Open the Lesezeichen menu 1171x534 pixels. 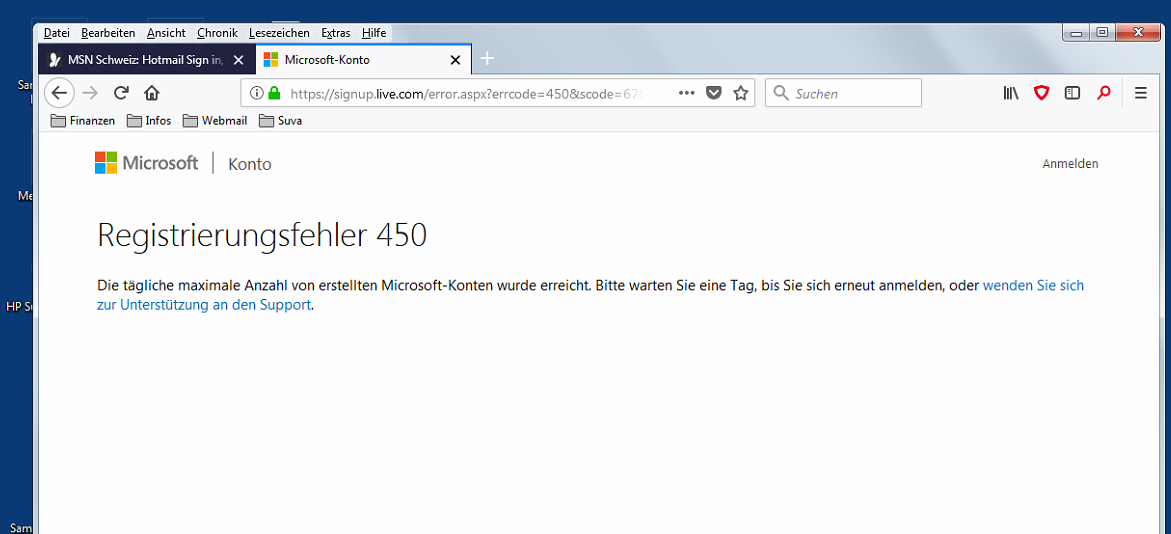click(279, 33)
